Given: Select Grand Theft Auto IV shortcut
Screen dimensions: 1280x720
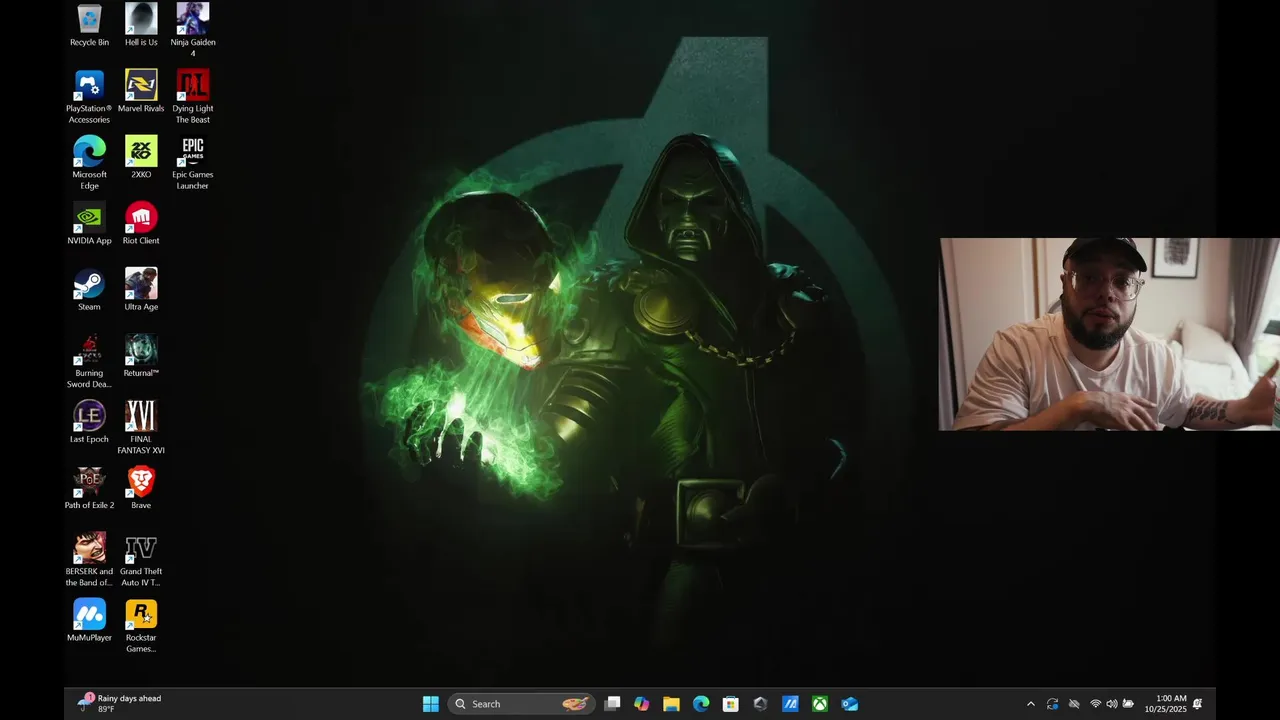Looking at the screenshot, I should click(x=141, y=559).
